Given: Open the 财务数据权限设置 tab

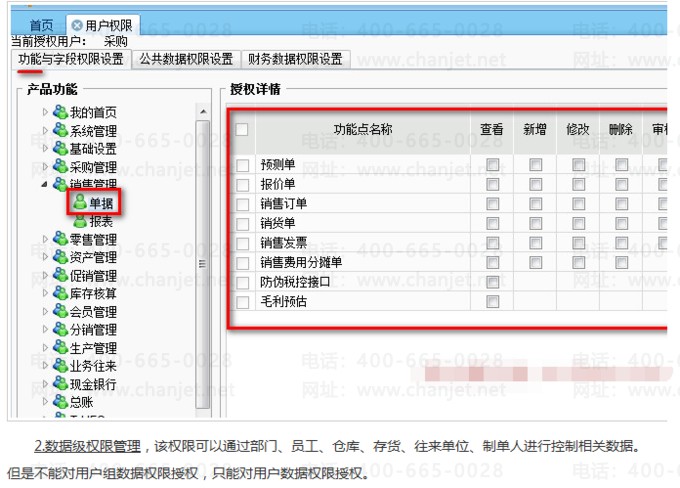Looking at the screenshot, I should 295,59.
